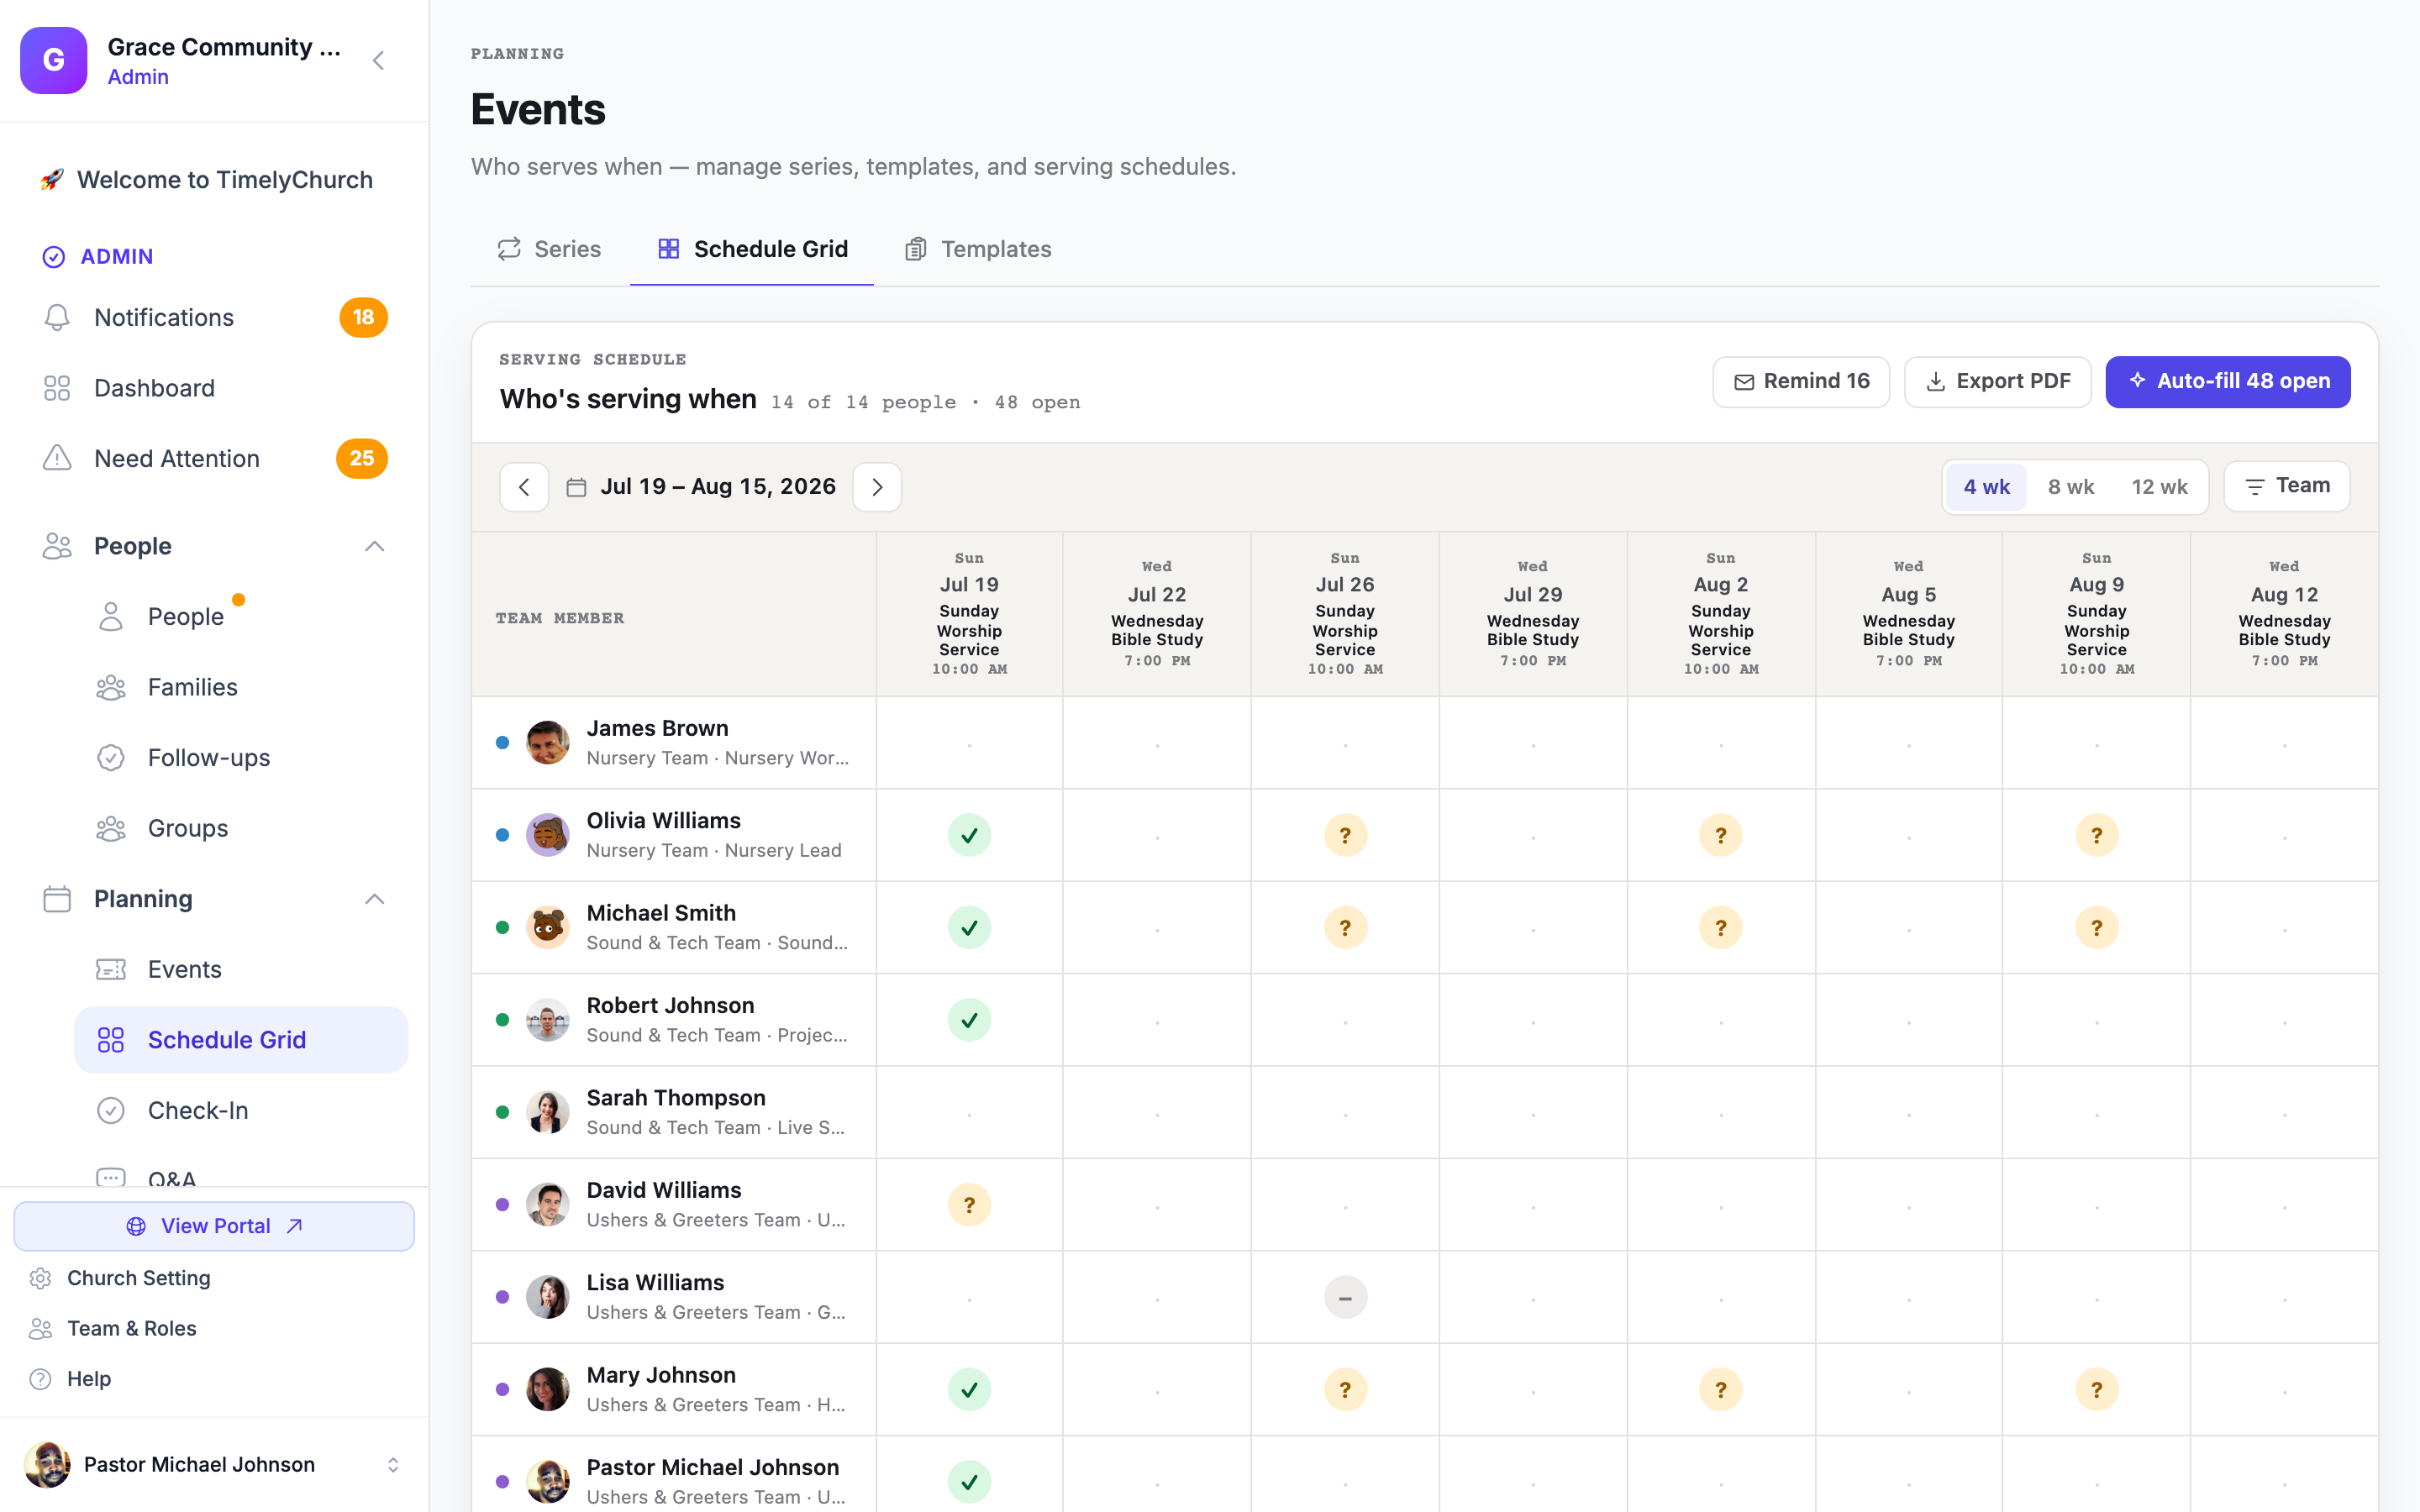
Task: Click the Check-In circle icon
Action: (111, 1110)
